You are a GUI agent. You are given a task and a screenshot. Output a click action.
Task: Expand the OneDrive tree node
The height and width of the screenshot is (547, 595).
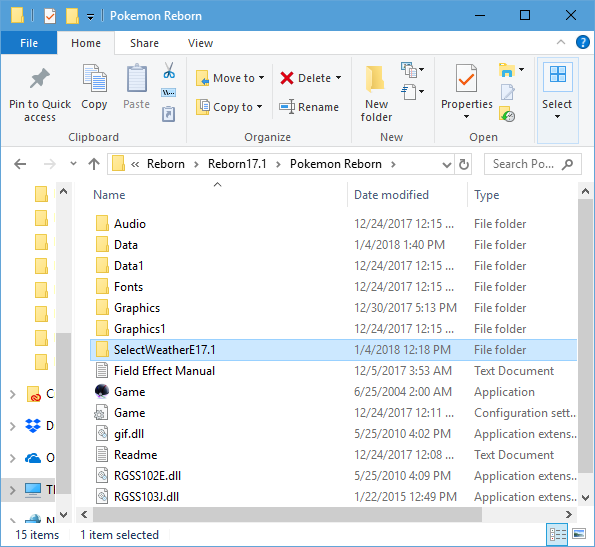coord(12,458)
